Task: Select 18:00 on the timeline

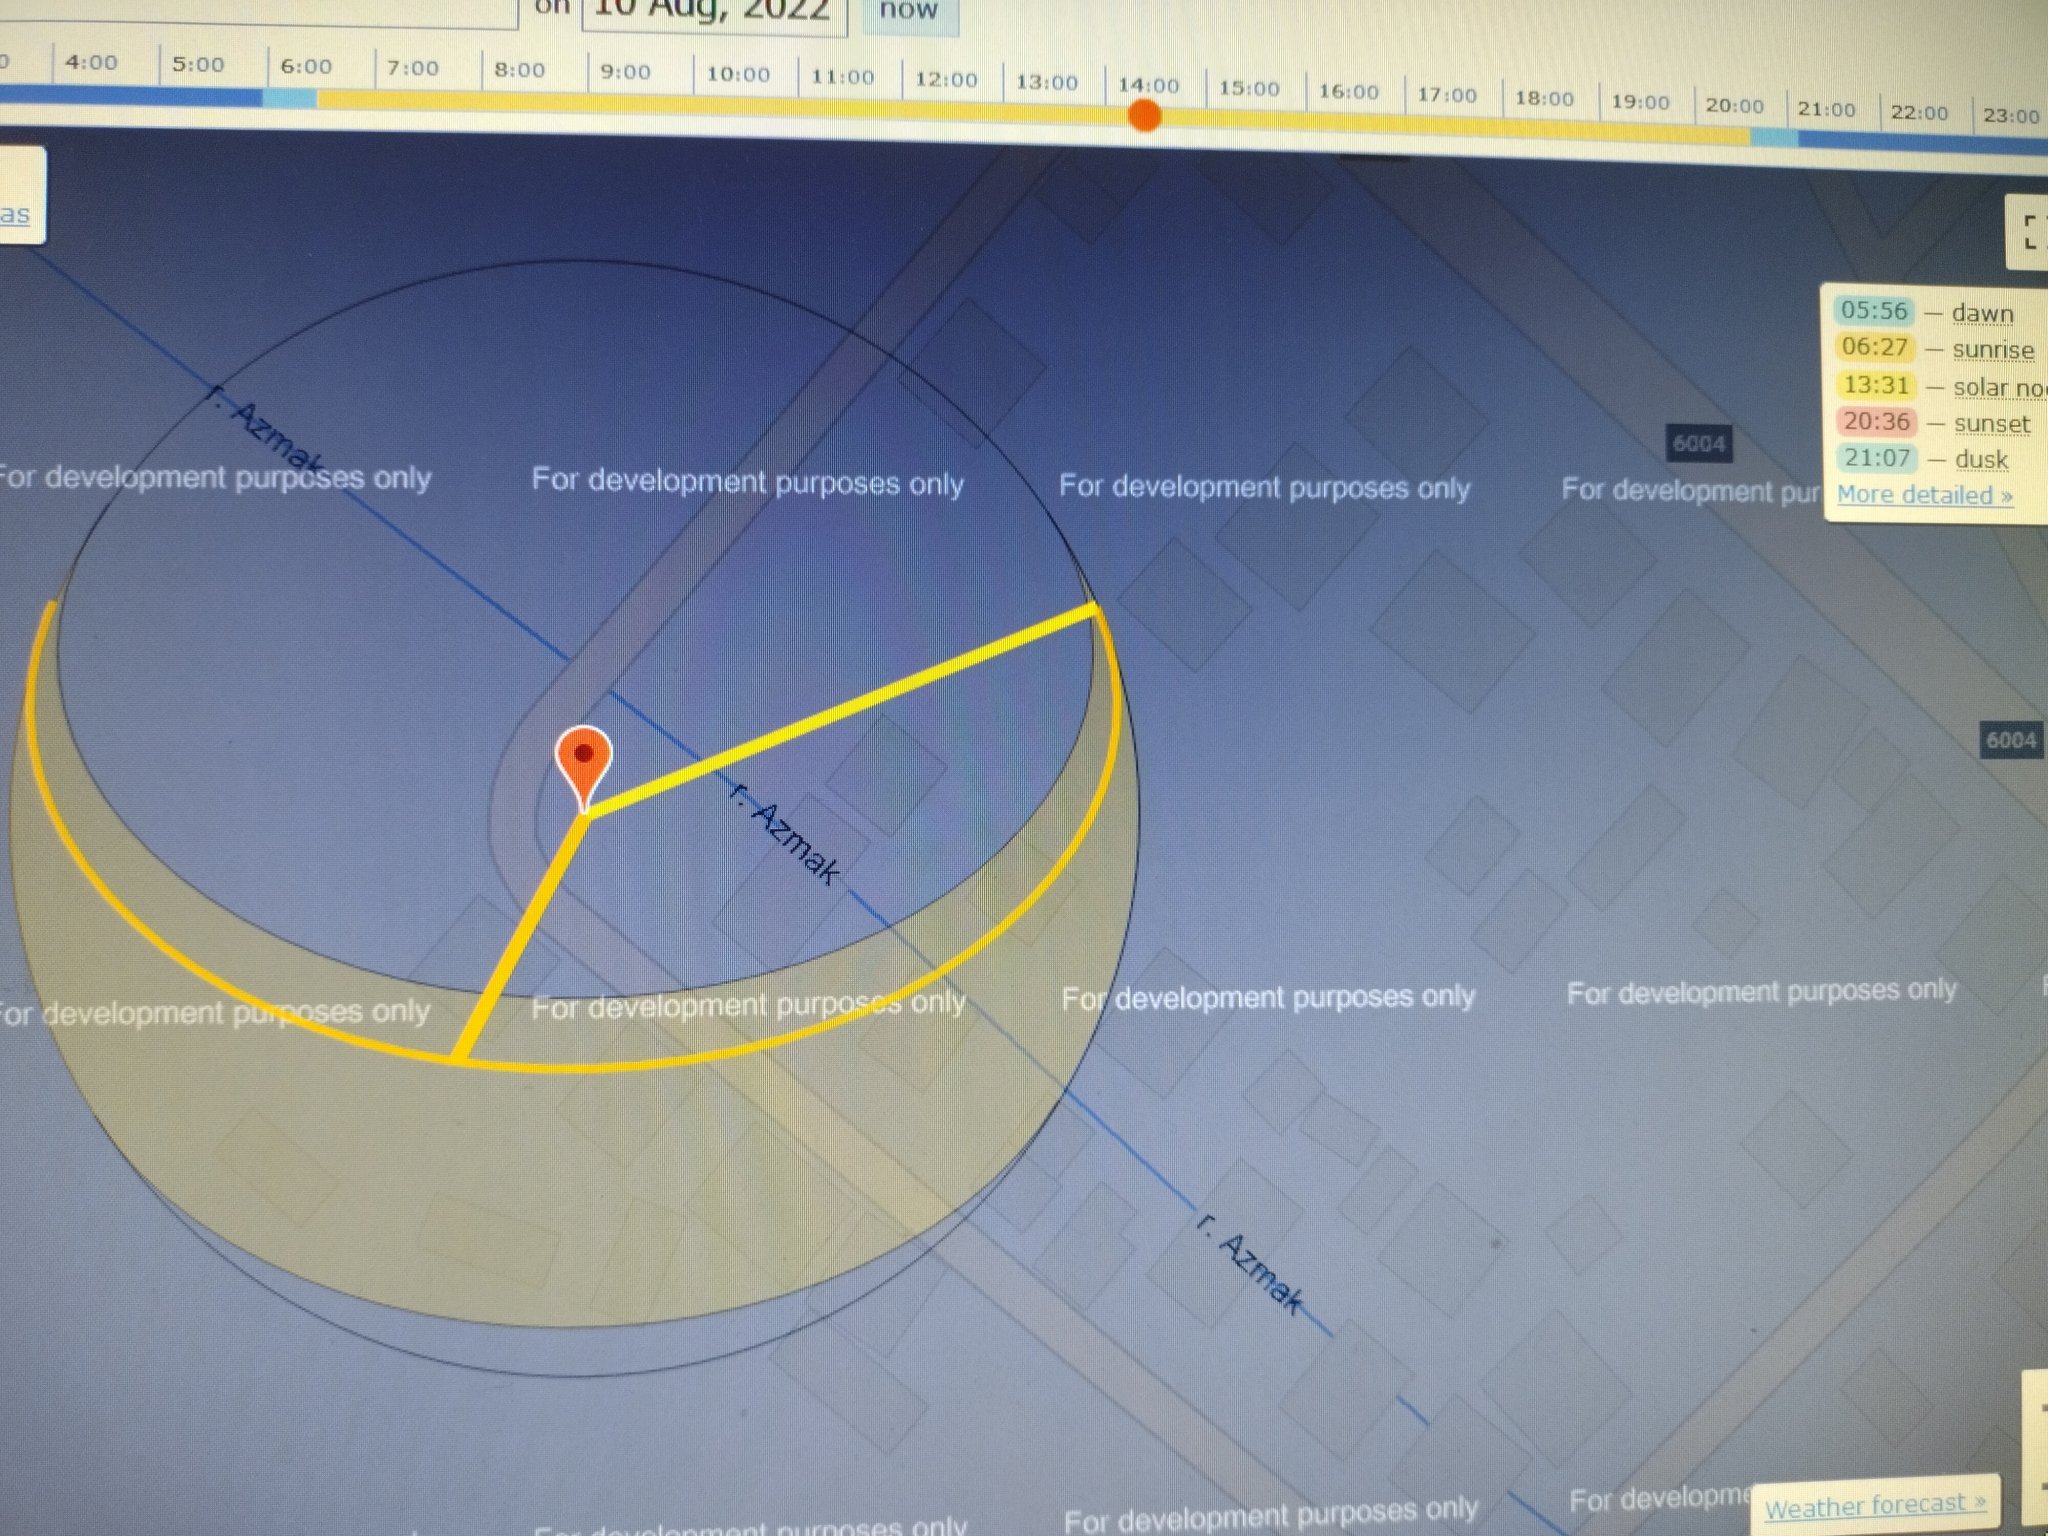Action: coord(1544,98)
